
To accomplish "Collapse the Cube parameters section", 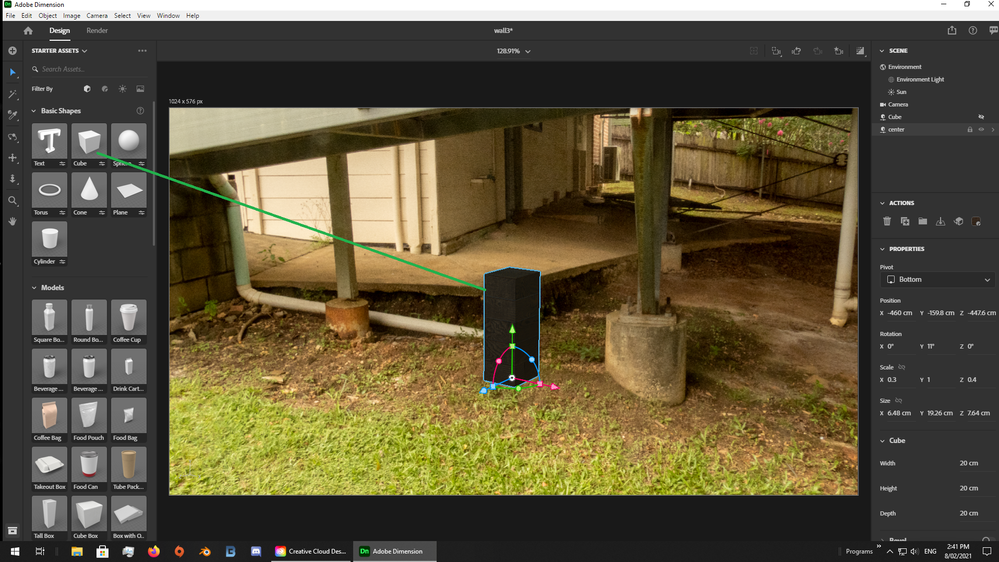I will 882,441.
